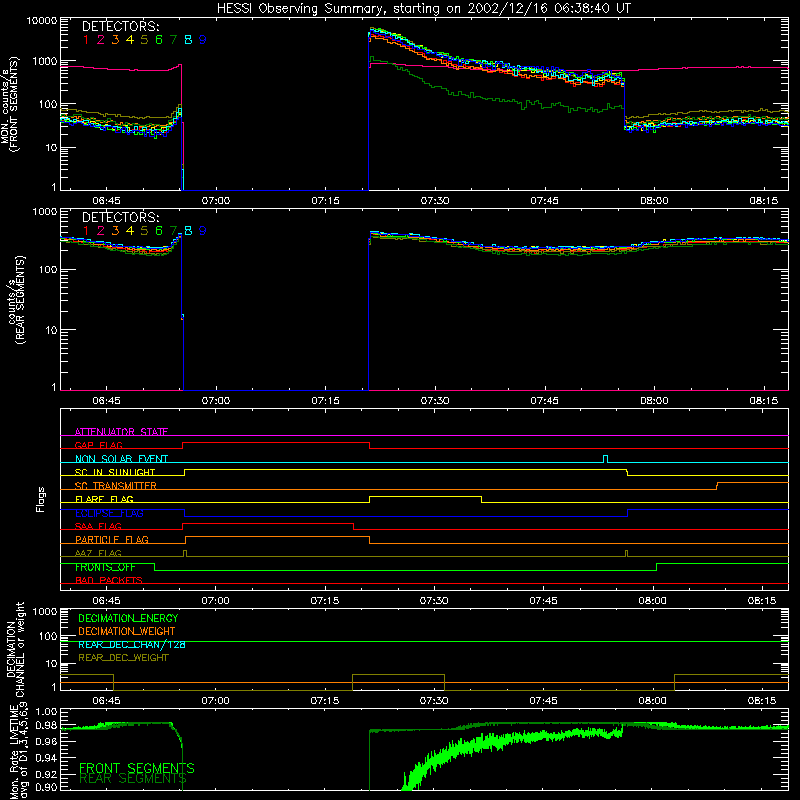Screen dimensions: 800x800
Task: Click the ECLIPSE_FLAG label
Action: 109,513
